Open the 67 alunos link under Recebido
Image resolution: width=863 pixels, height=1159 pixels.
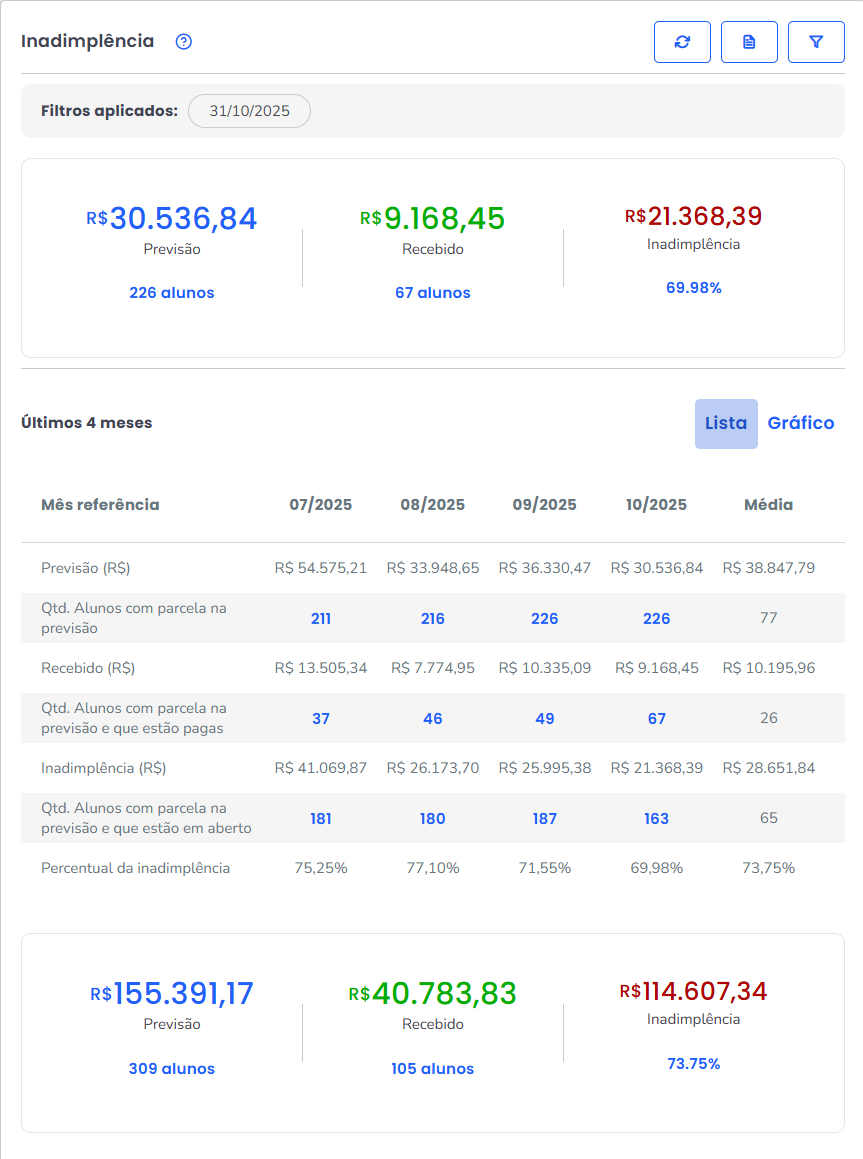point(432,293)
